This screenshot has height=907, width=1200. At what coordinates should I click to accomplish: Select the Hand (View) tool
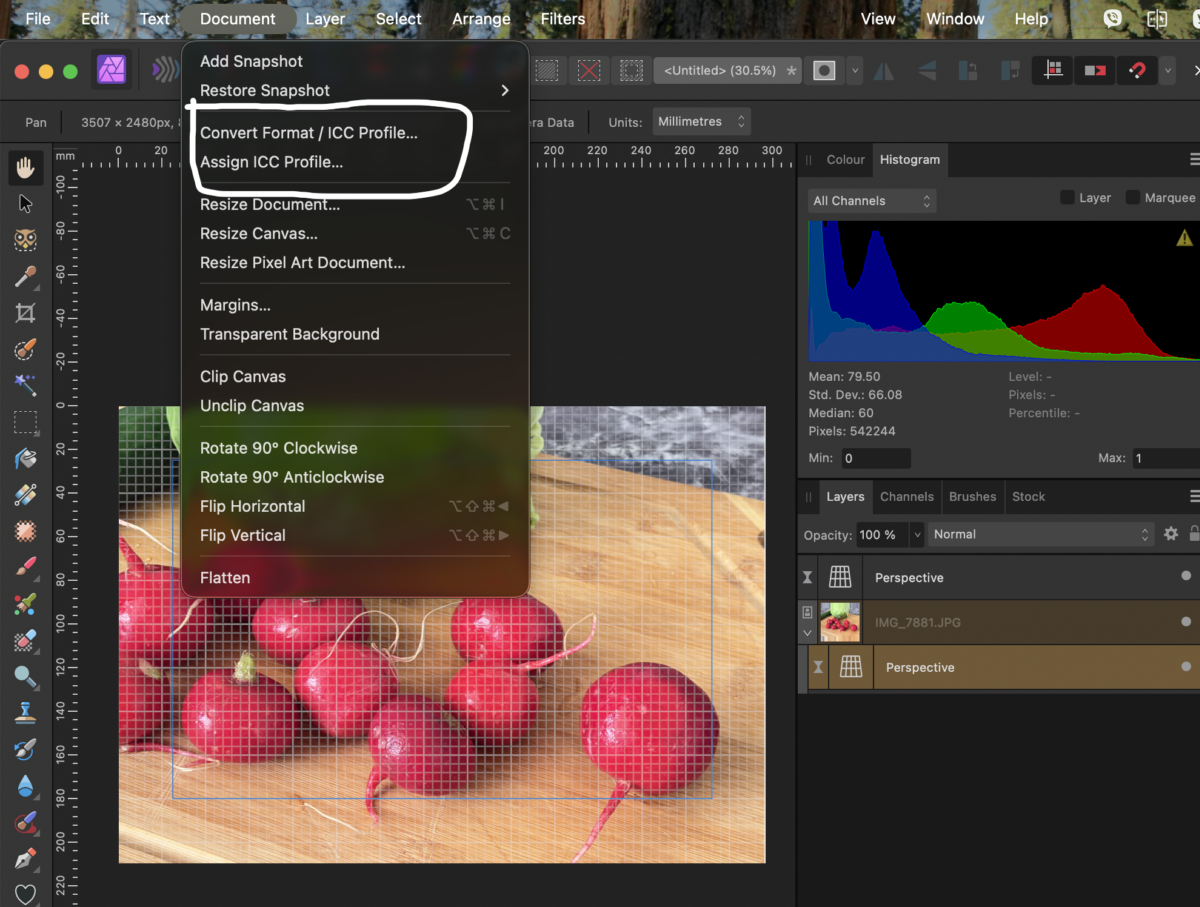(26, 167)
